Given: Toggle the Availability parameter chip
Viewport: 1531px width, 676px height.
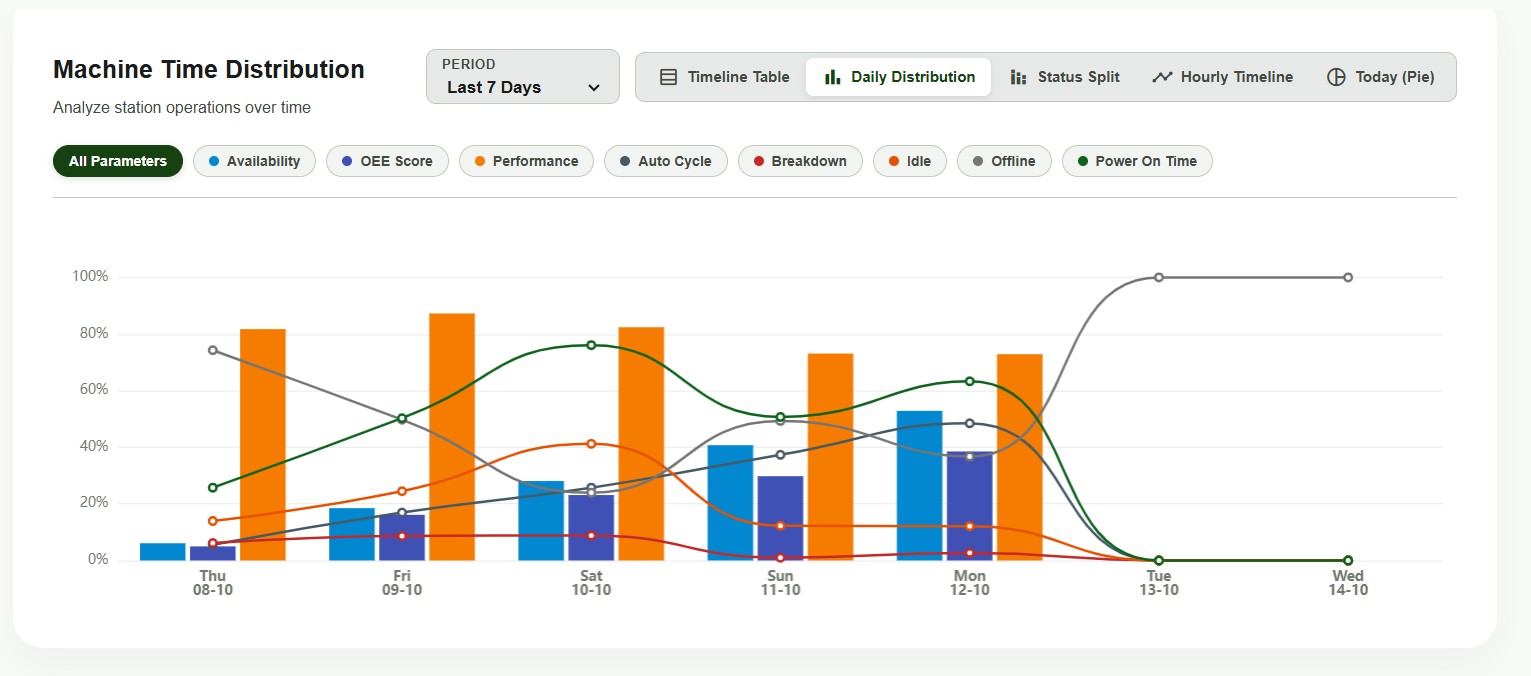Looking at the screenshot, I should [254, 161].
